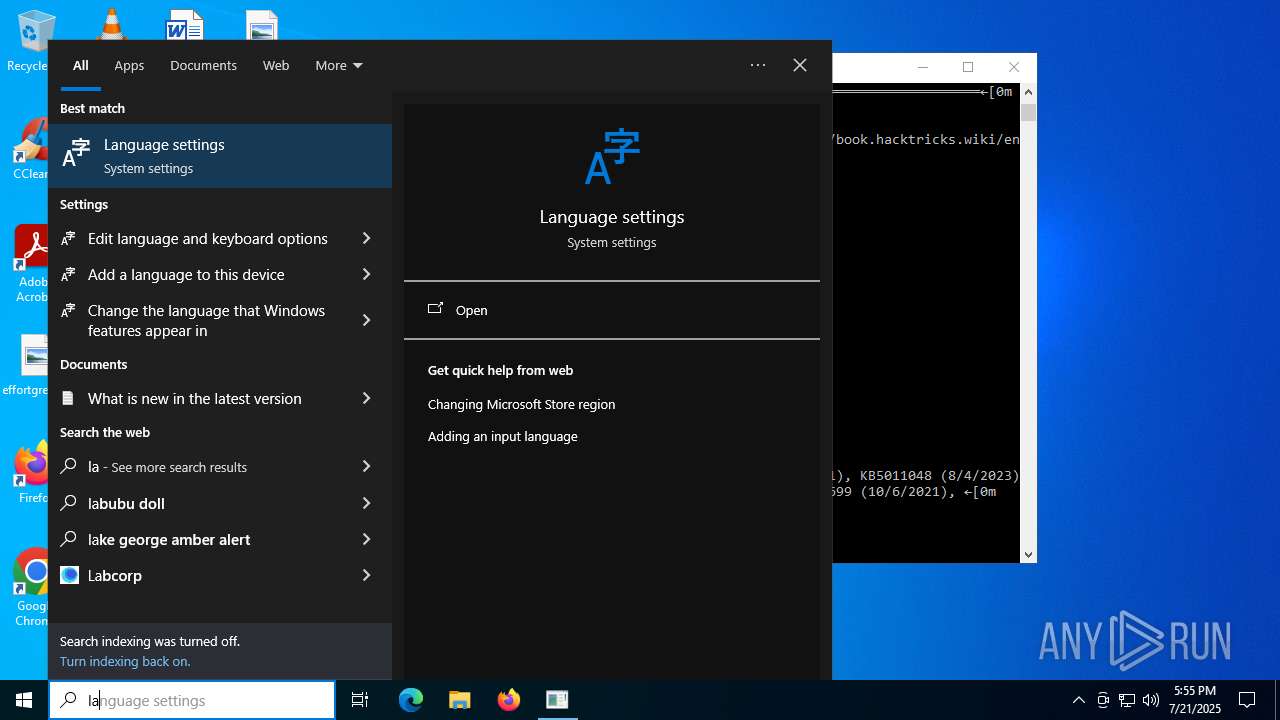Open Adding an input language help link
This screenshot has width=1280, height=720.
[503, 436]
